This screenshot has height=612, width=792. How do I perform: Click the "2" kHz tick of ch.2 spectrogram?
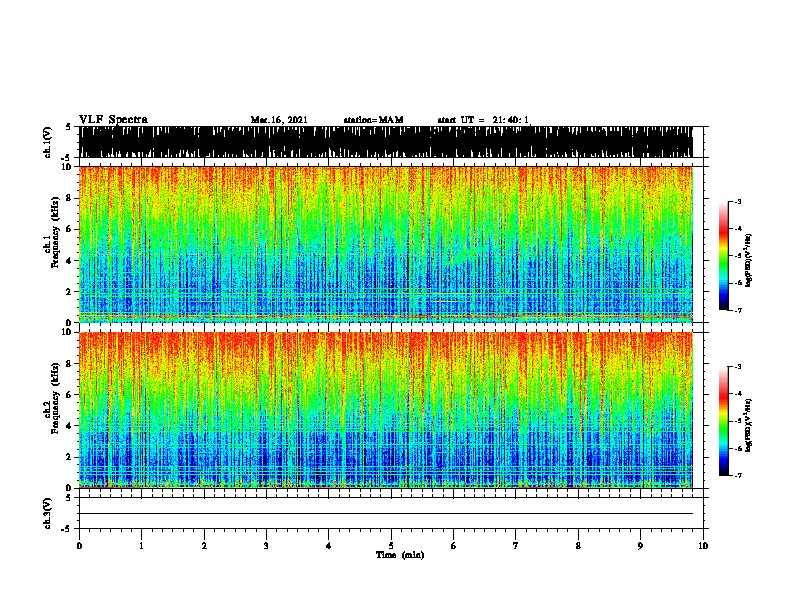[x=69, y=457]
